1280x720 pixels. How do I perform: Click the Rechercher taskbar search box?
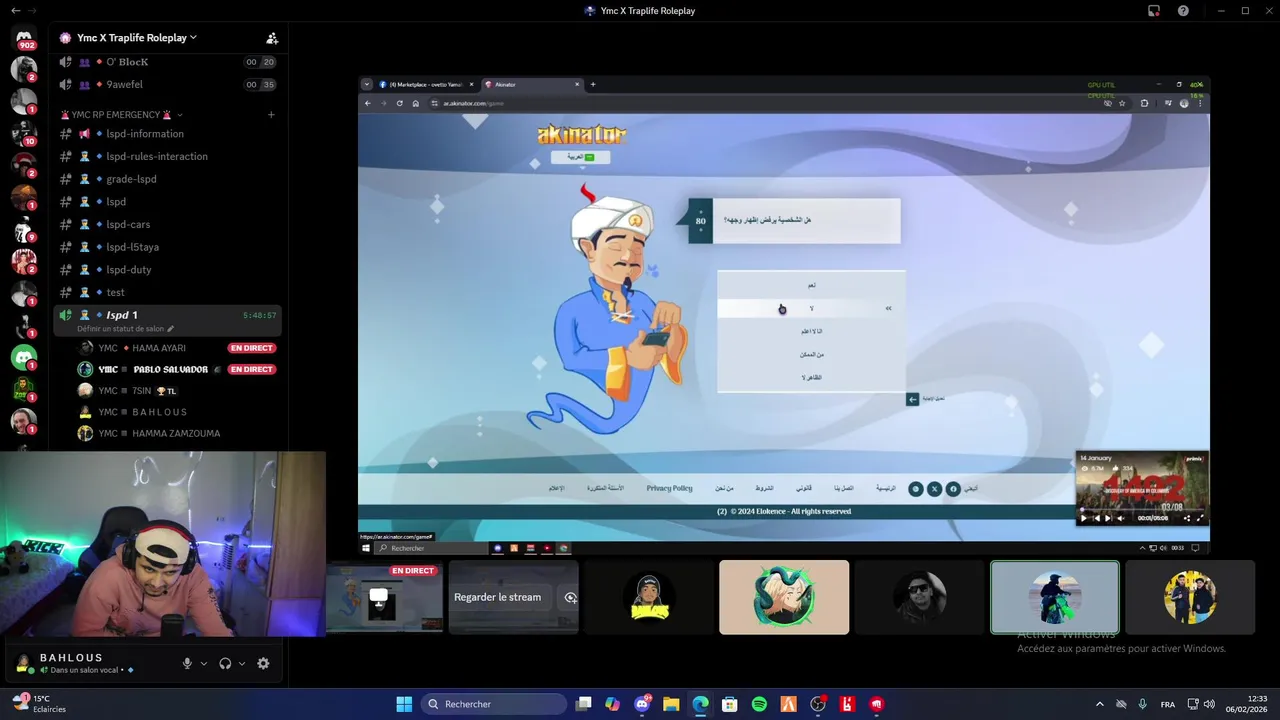point(494,704)
